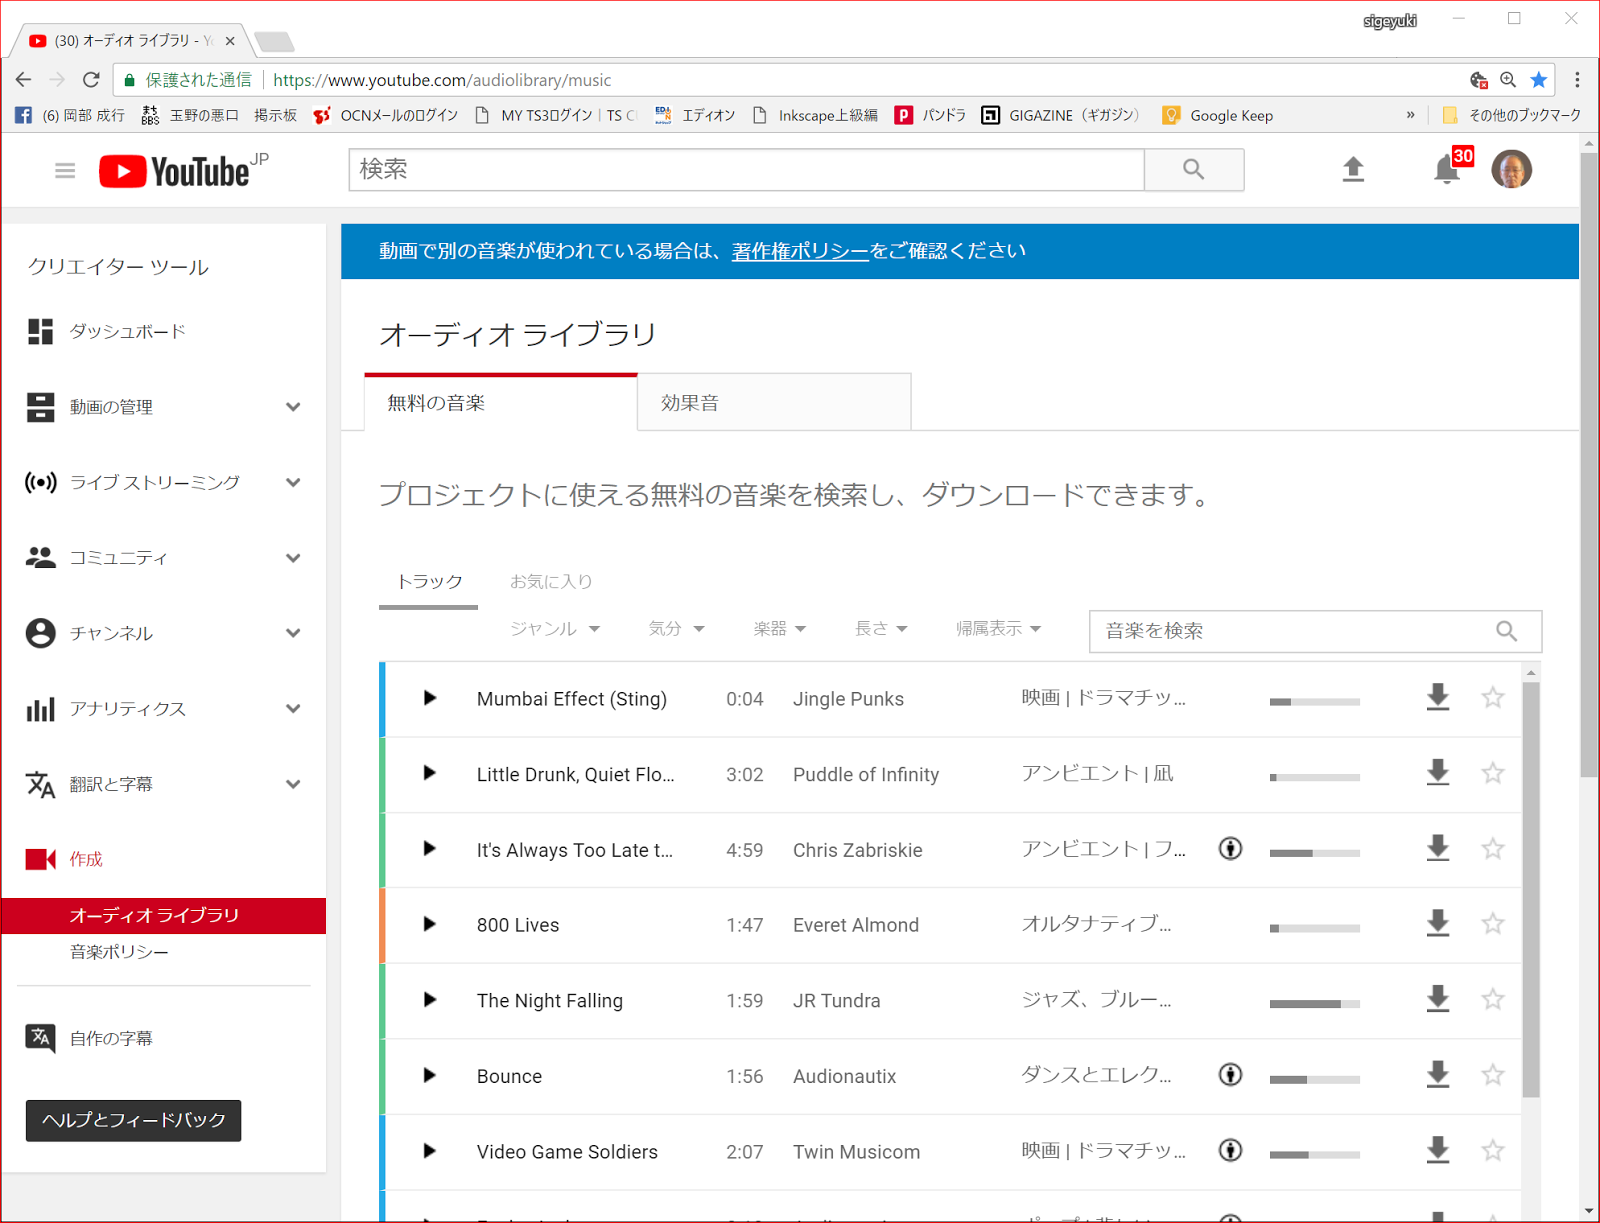
Task: Select the お気に入り sub-tab
Action: tap(551, 582)
